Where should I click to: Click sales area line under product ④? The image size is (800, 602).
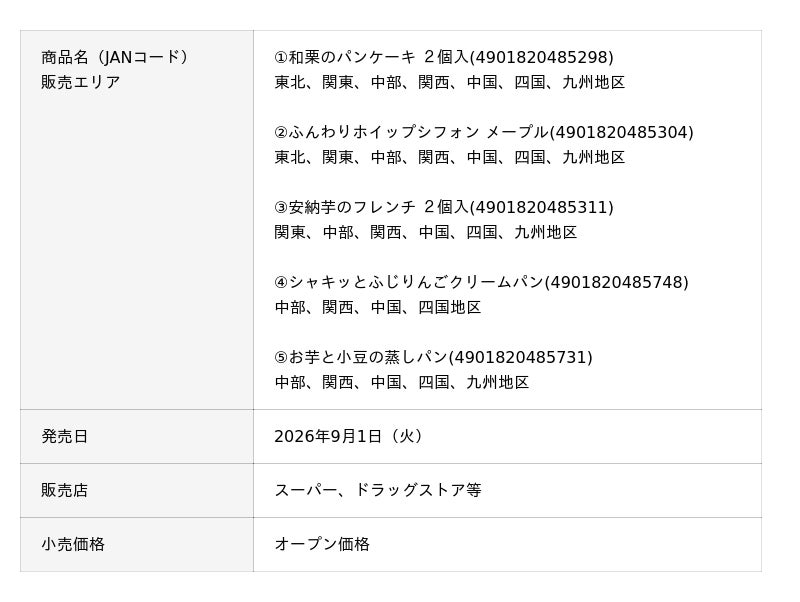(x=378, y=307)
